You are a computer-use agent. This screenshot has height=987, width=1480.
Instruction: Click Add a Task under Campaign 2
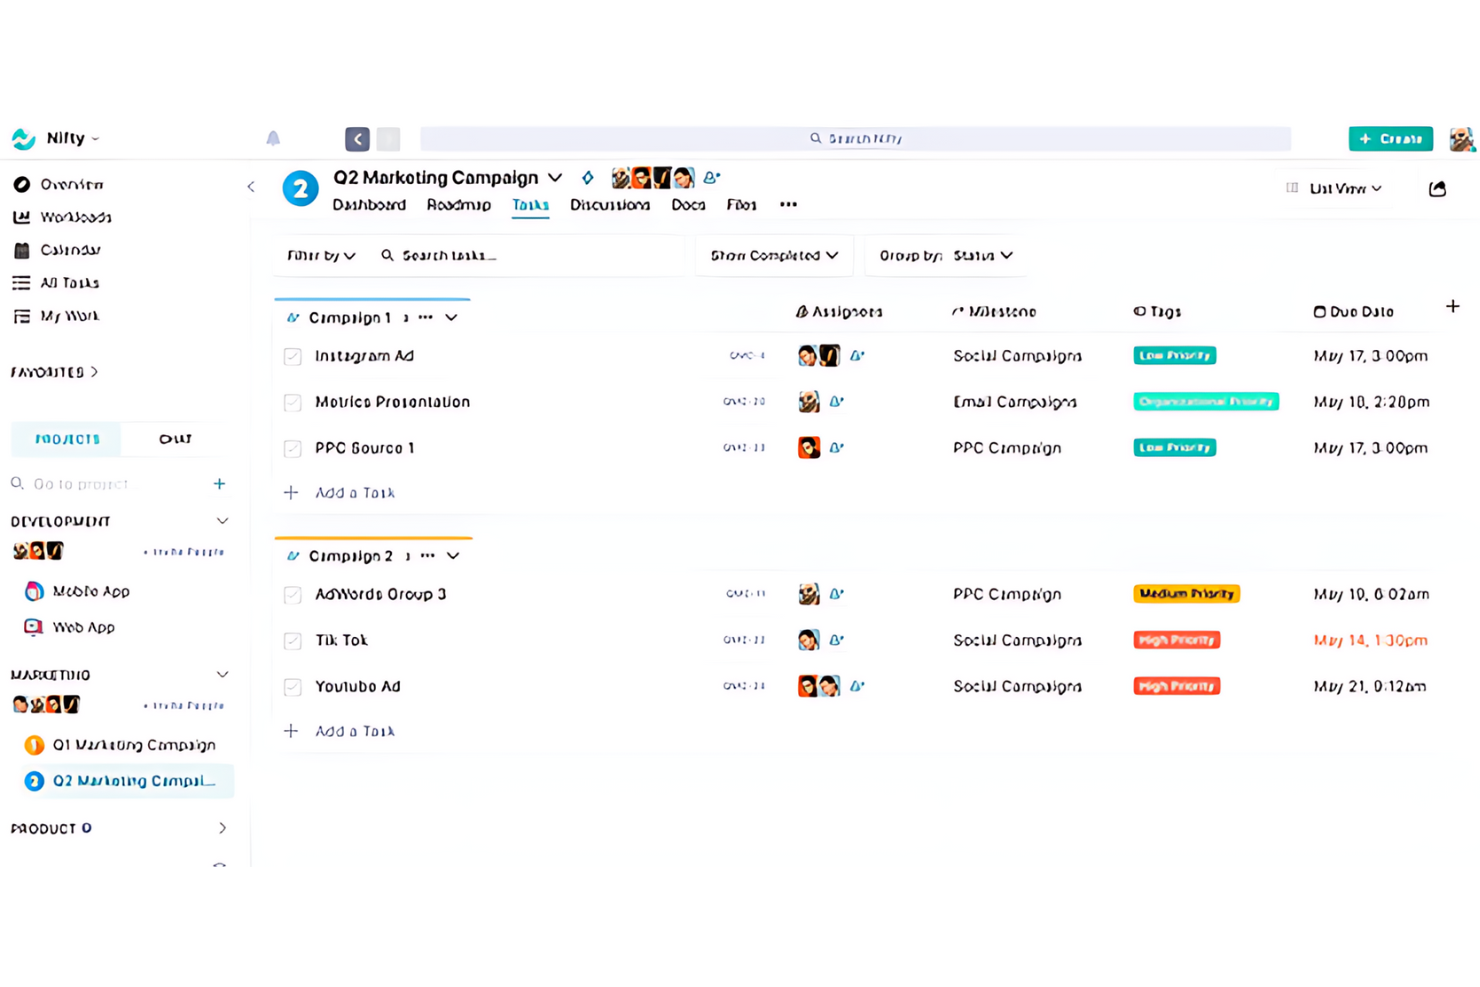[340, 731]
